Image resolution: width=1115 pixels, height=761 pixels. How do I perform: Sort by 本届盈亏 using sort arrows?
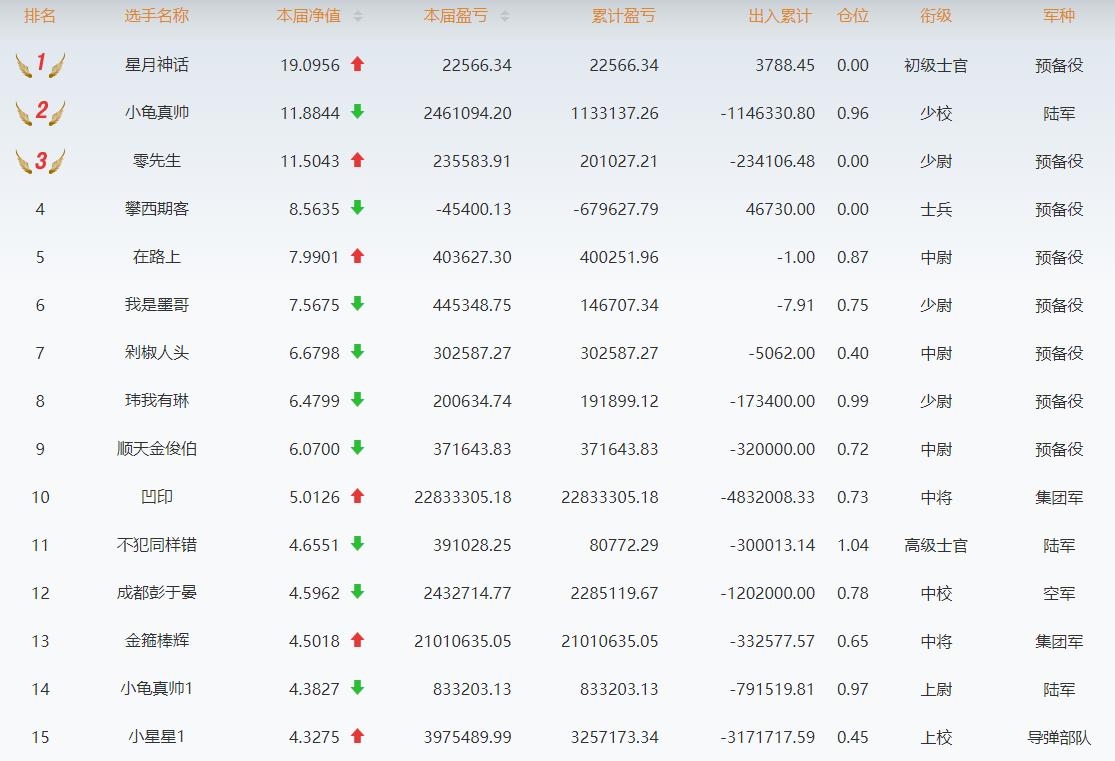(505, 16)
